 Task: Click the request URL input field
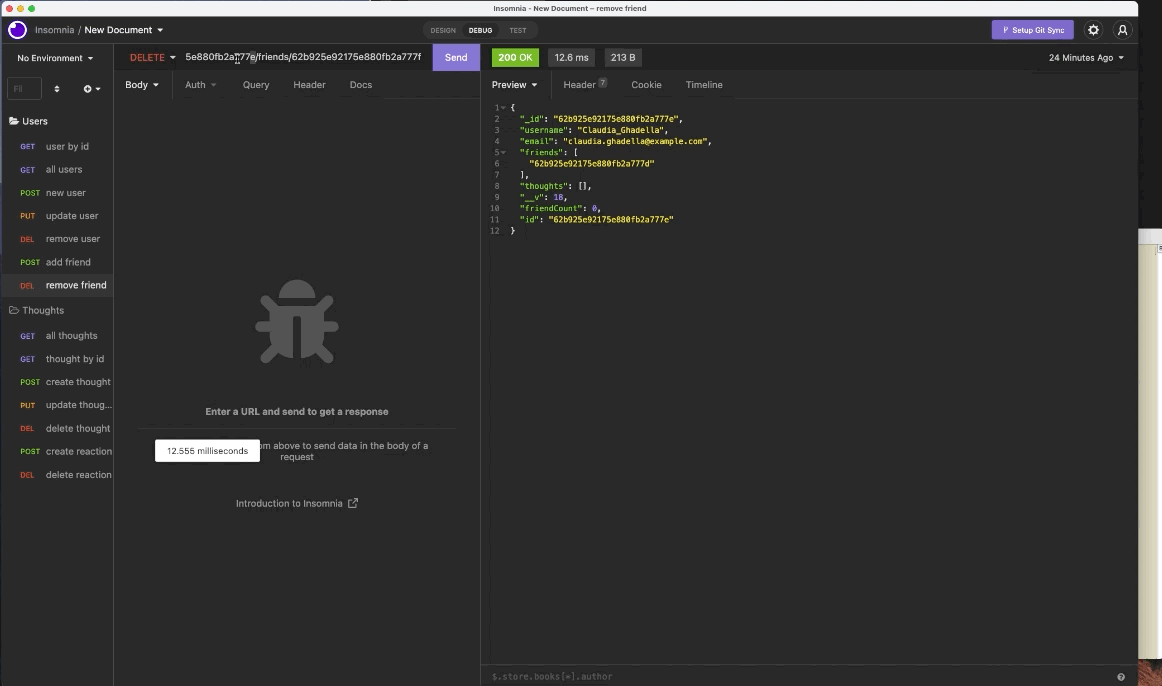click(x=300, y=57)
